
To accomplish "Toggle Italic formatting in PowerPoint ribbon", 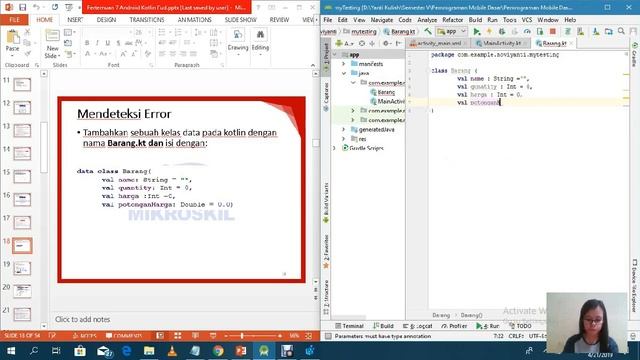I will click(x=97, y=43).
